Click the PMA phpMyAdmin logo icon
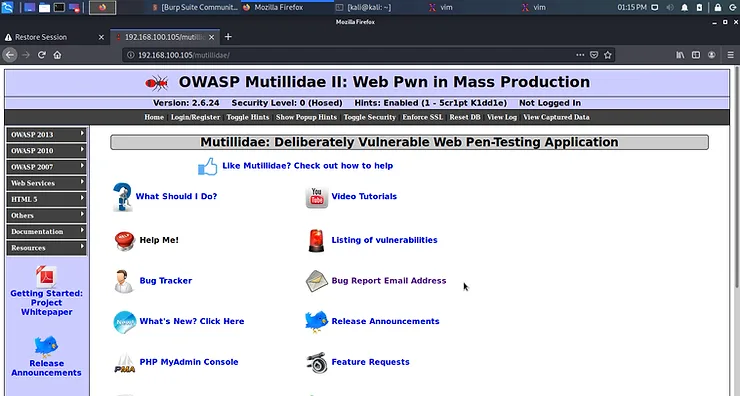740x396 pixels. point(125,363)
